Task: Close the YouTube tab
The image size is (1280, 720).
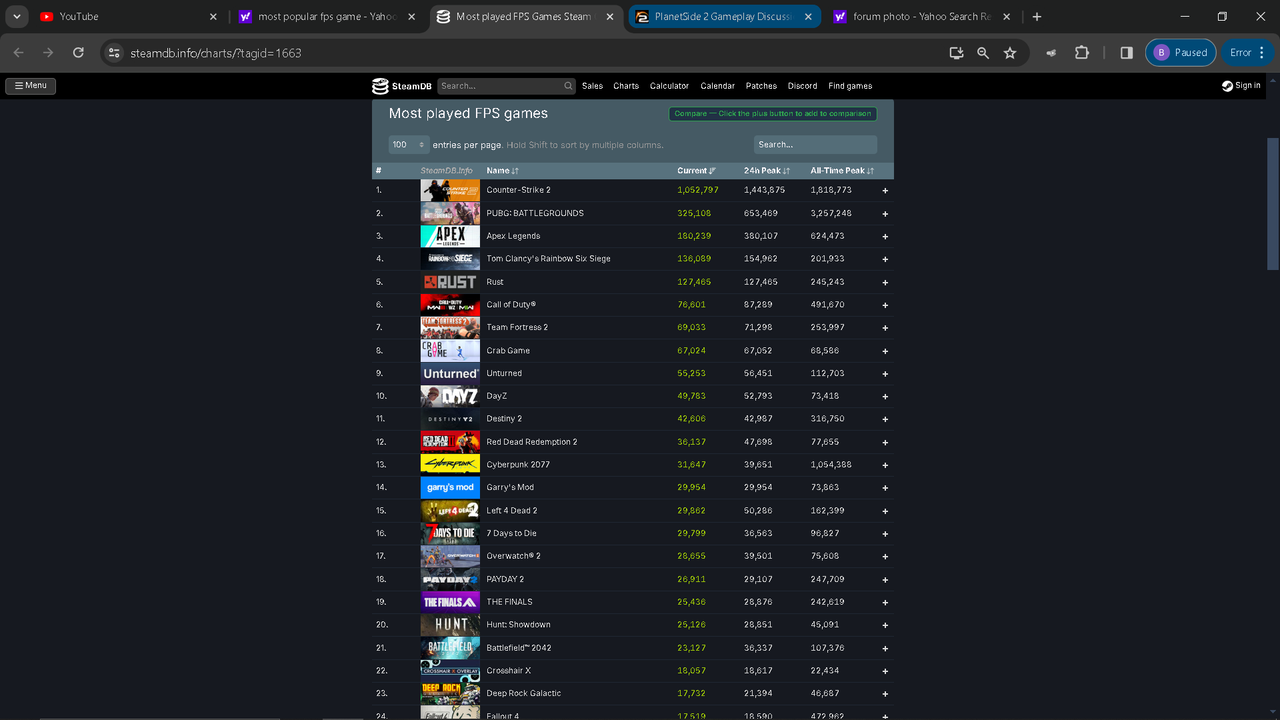Action: 213,17
